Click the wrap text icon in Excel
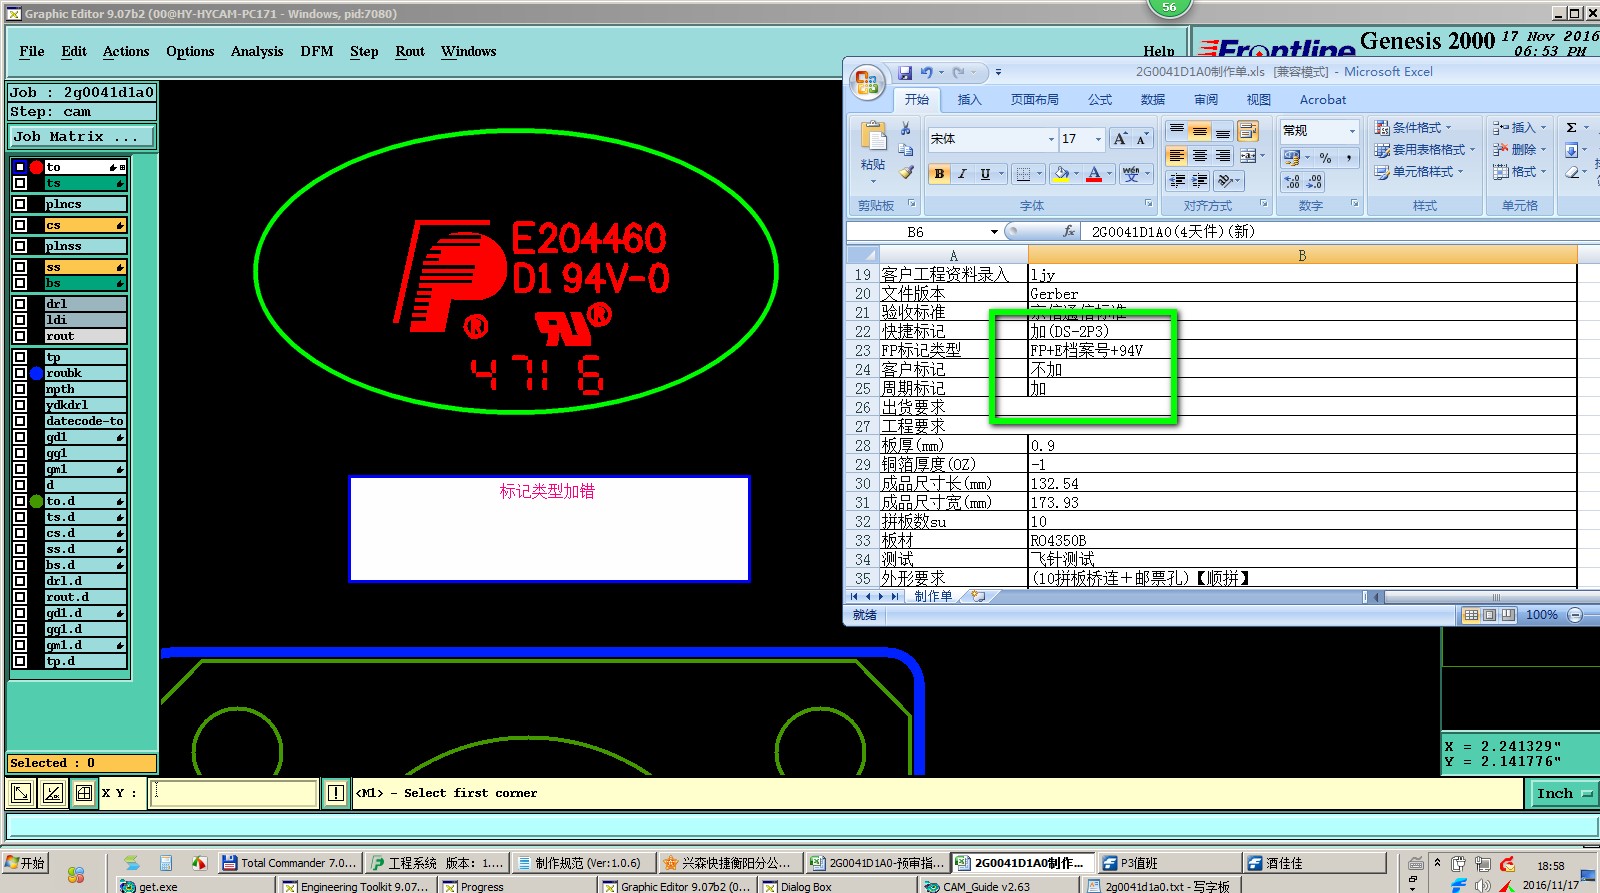Screen dimensions: 1600x893 [1248, 131]
